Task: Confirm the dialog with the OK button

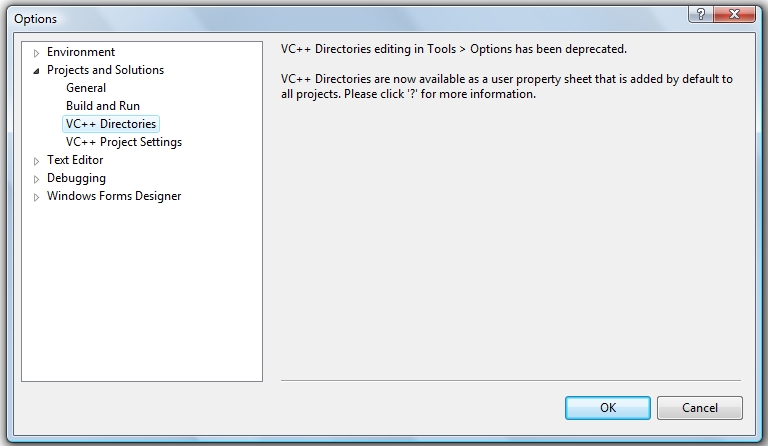Action: 607,408
